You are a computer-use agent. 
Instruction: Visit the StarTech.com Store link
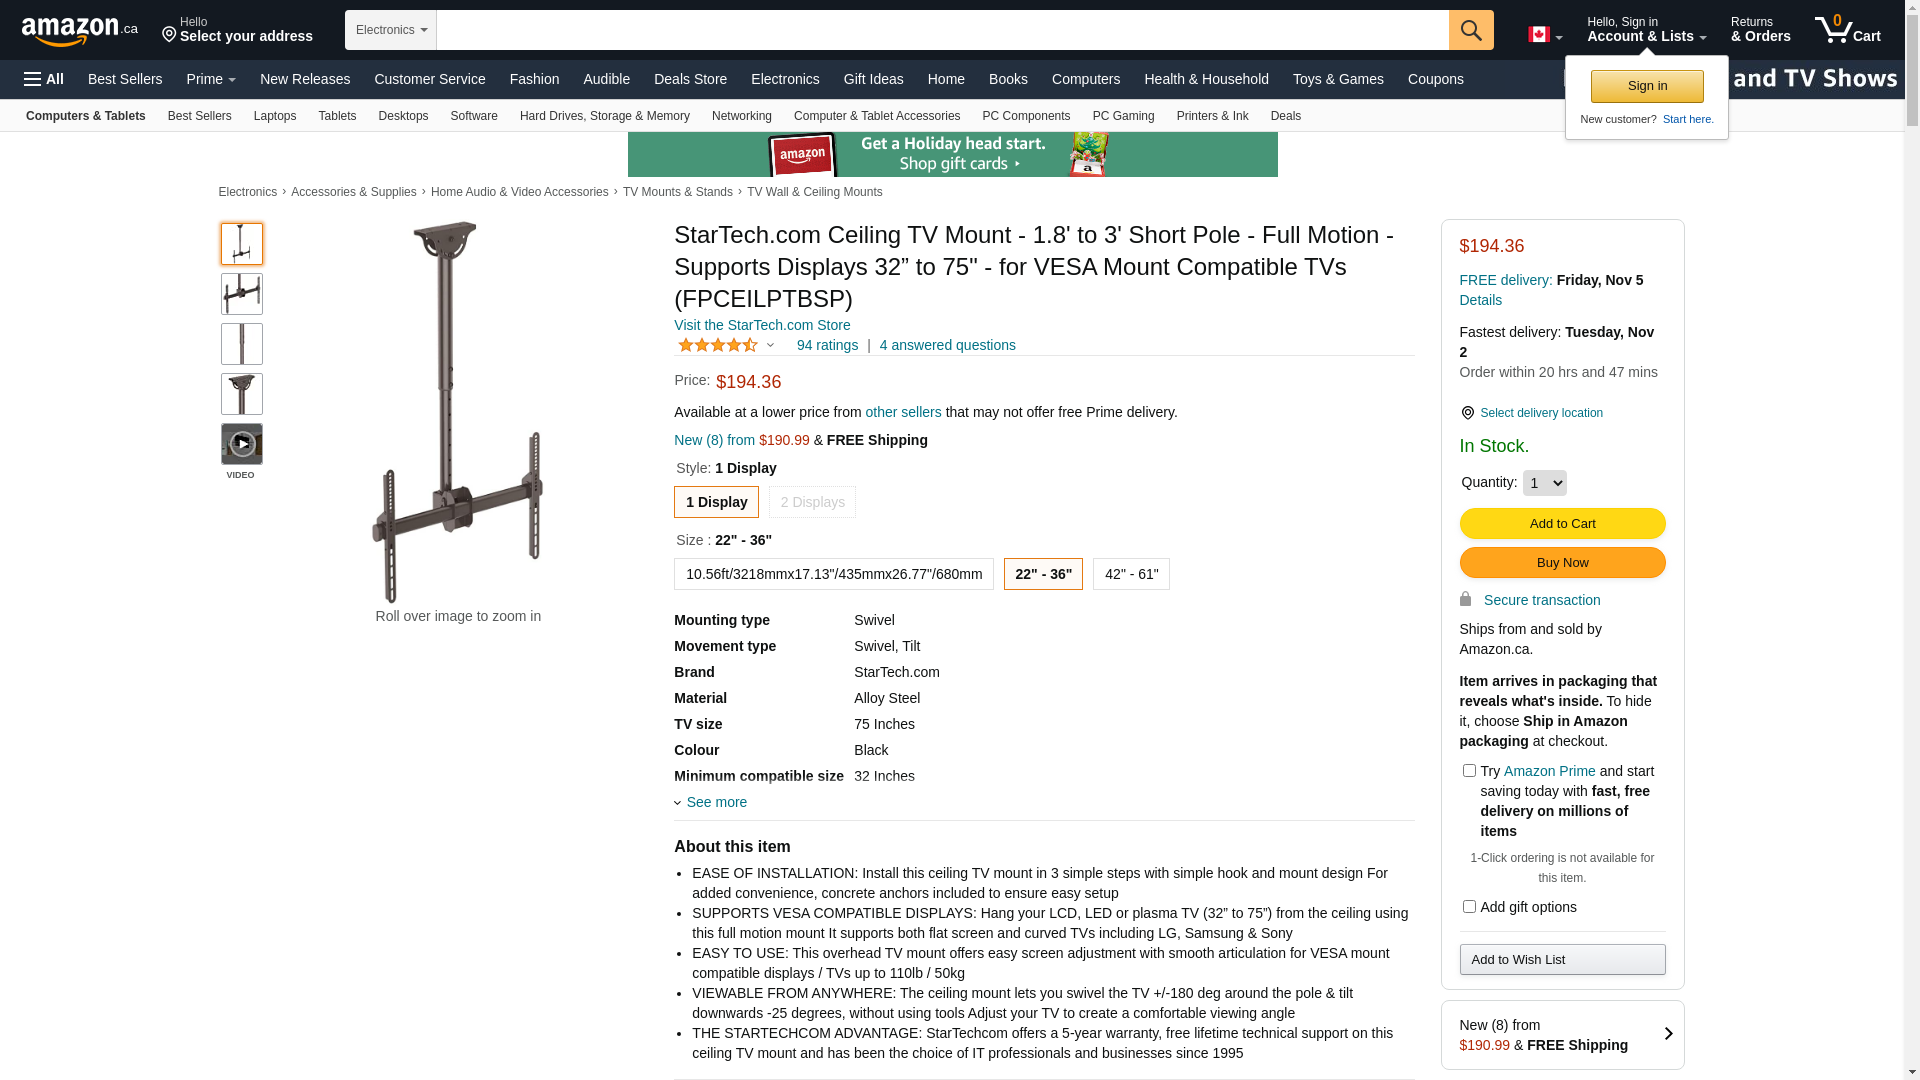[x=762, y=325]
